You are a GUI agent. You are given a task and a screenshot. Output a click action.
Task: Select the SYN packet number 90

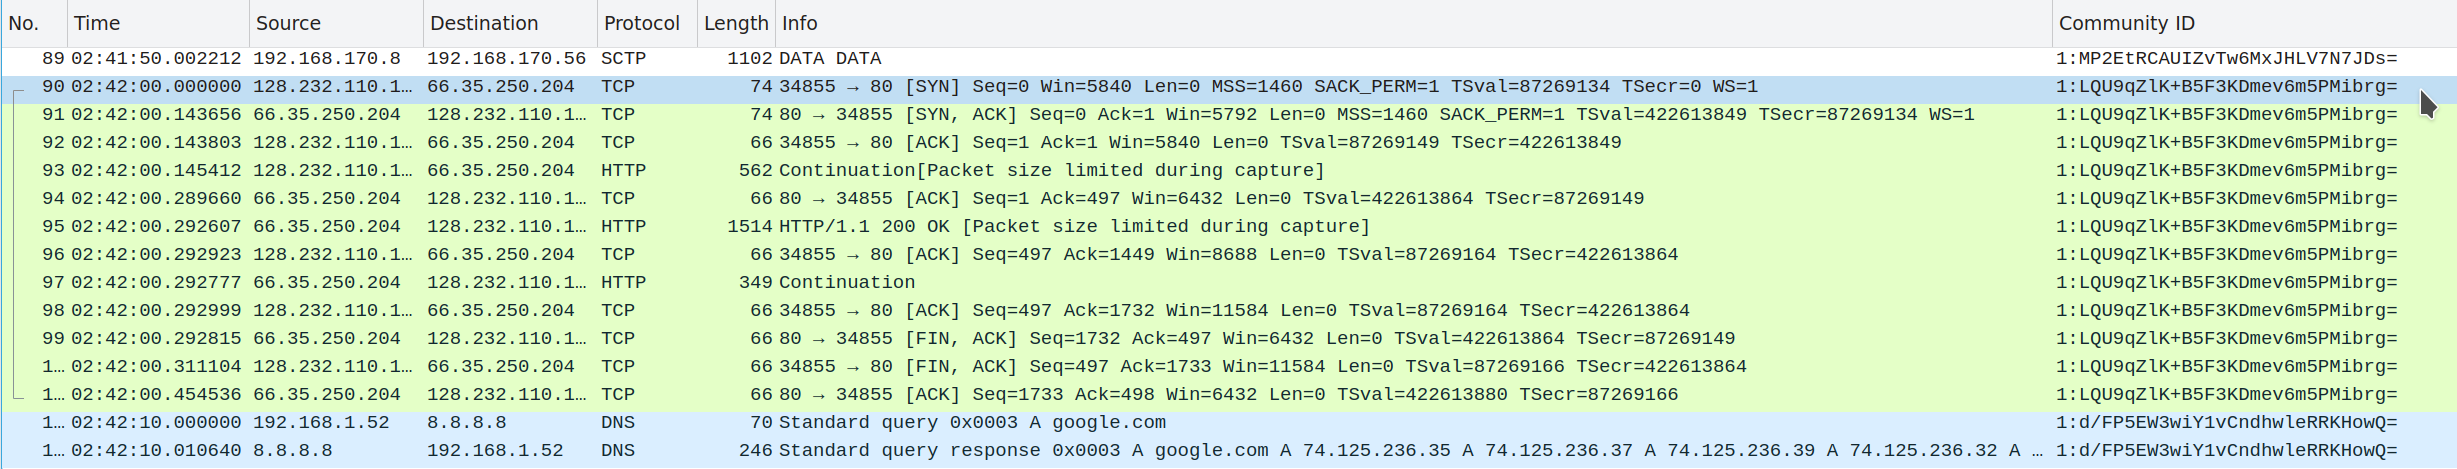pyautogui.click(x=1228, y=87)
